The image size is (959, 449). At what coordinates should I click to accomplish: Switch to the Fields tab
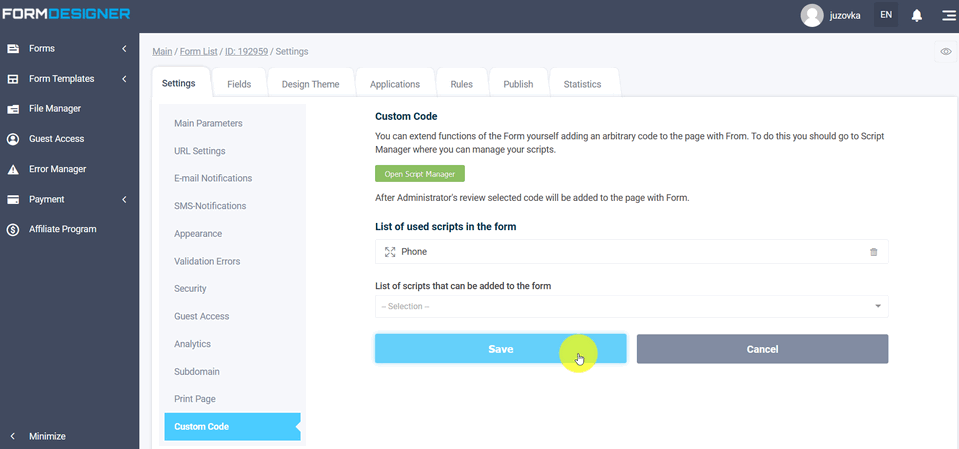click(x=239, y=84)
